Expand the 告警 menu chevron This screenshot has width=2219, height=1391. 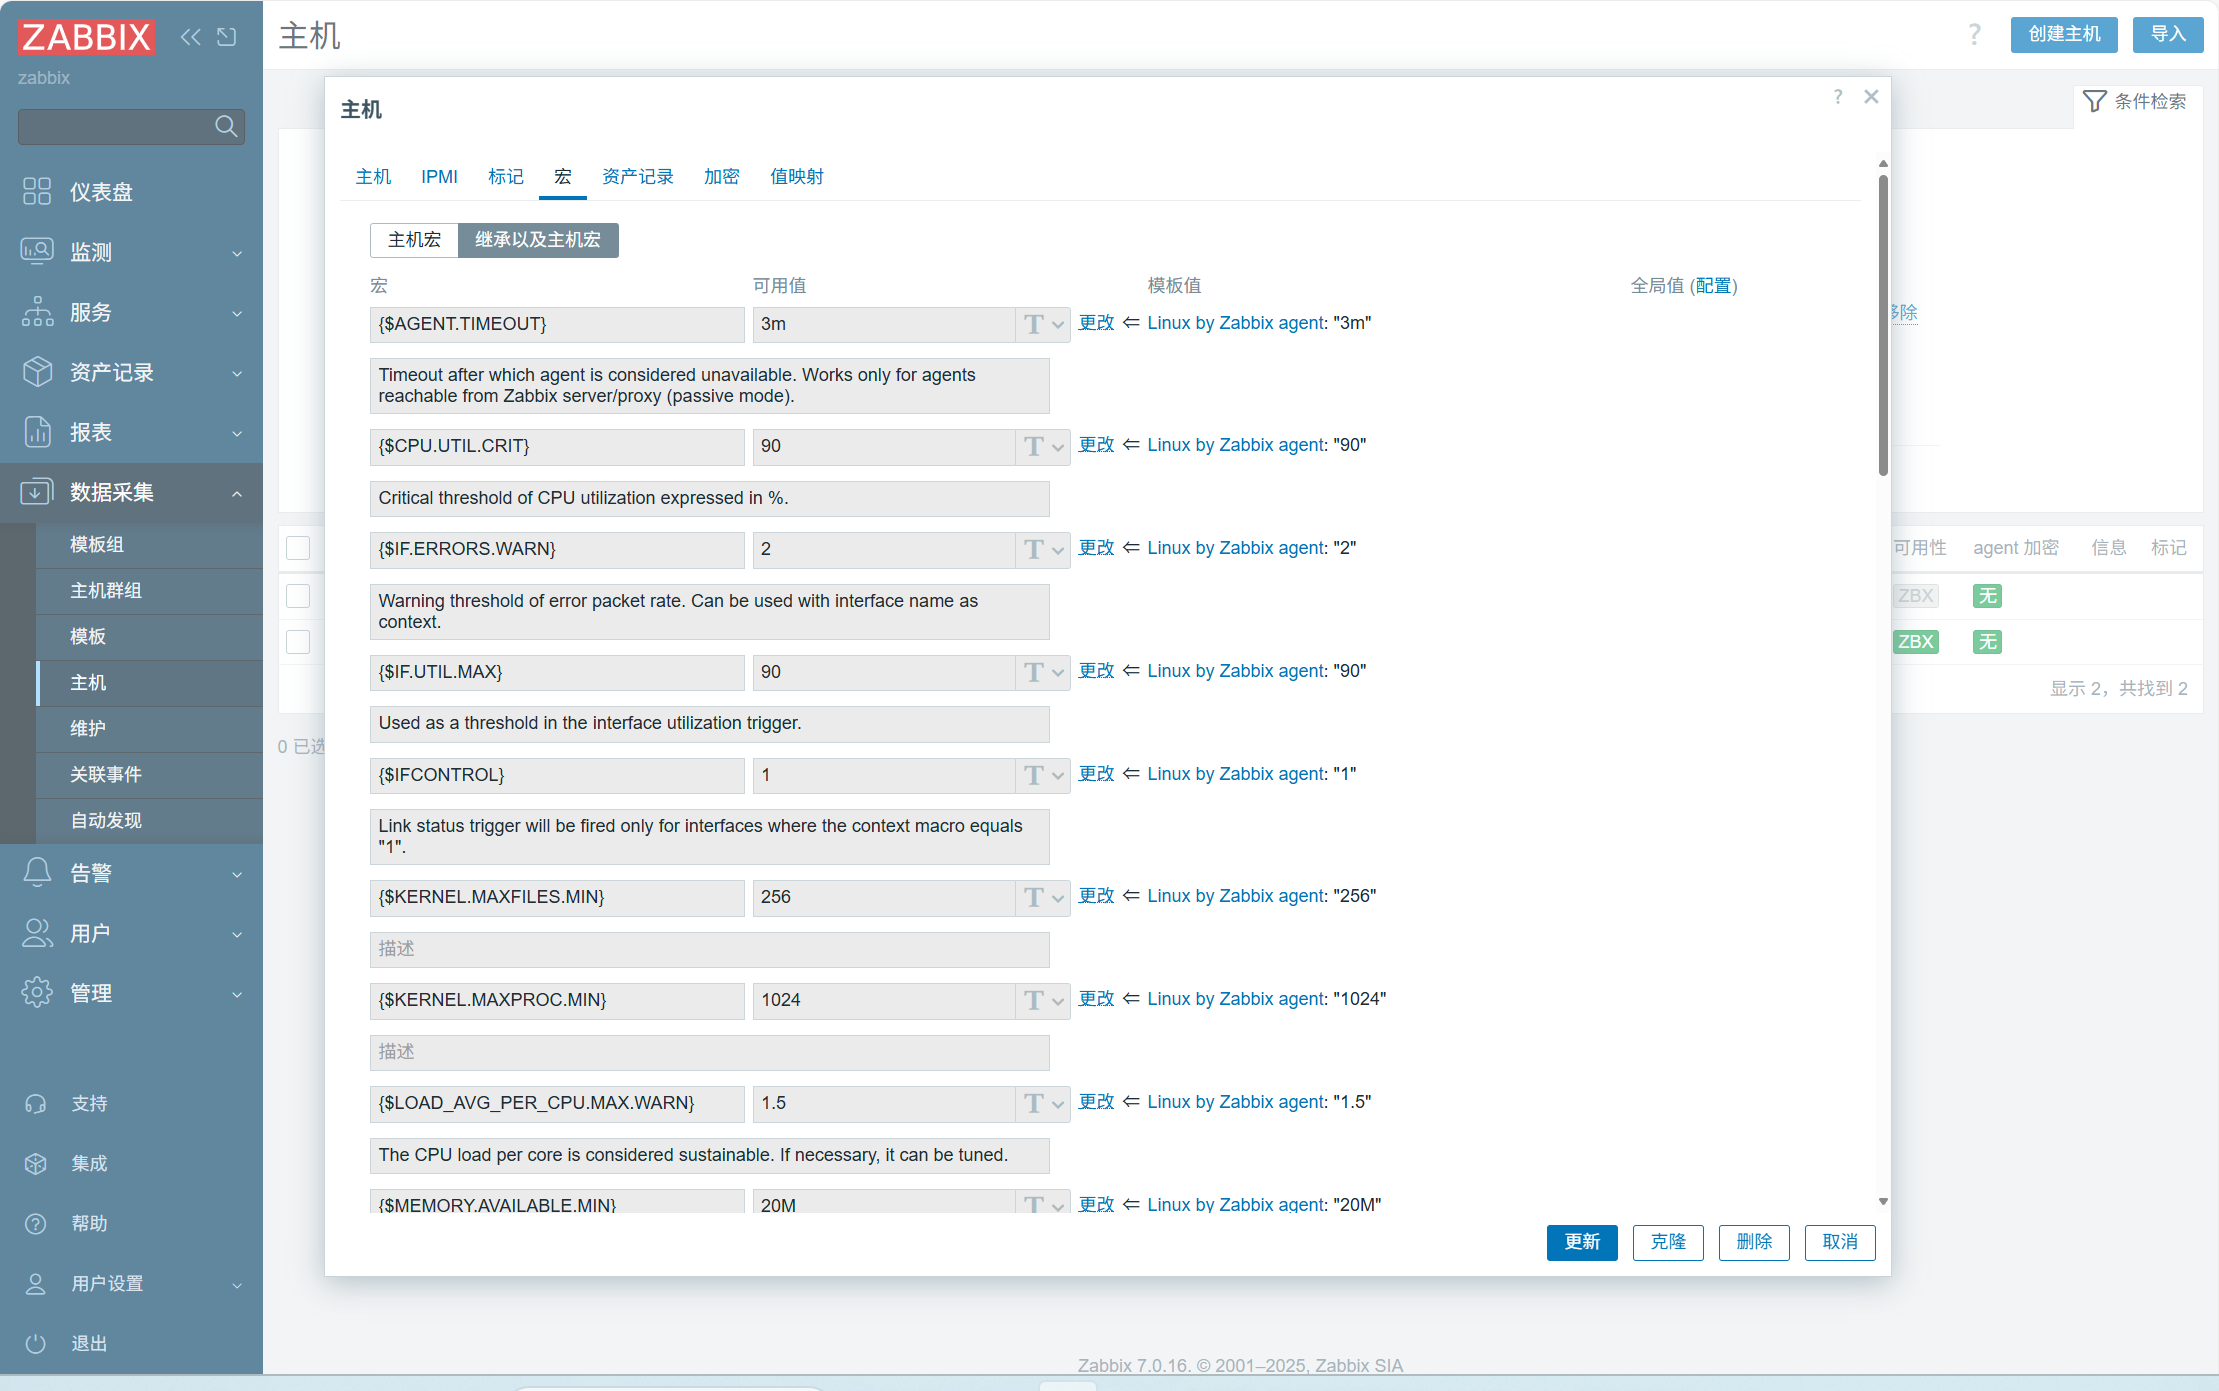[237, 874]
